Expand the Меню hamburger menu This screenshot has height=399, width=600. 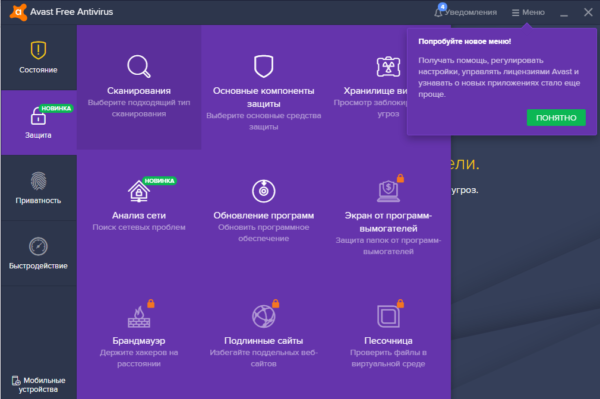pos(528,13)
